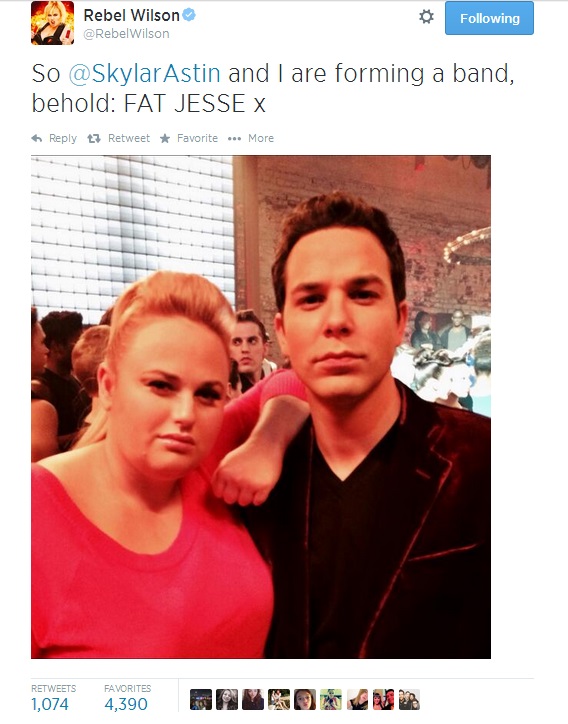Click the Favorite star icon
568x724 pixels.
(165, 138)
